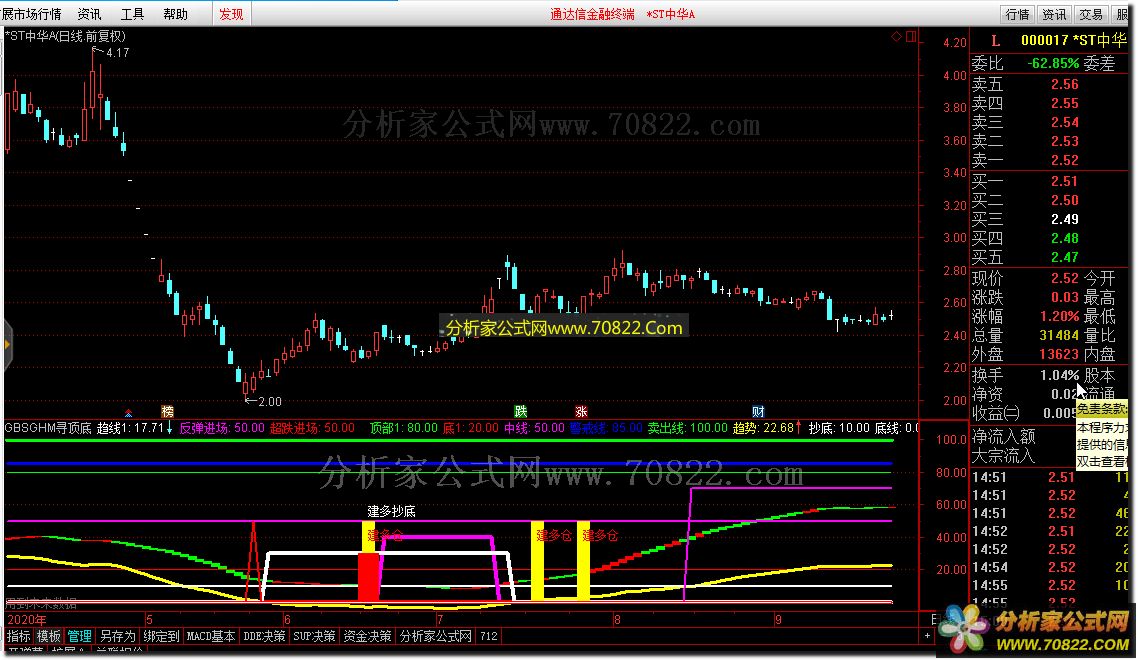1138x660 pixels.
Task: Open the 工具 menu
Action: coord(132,14)
